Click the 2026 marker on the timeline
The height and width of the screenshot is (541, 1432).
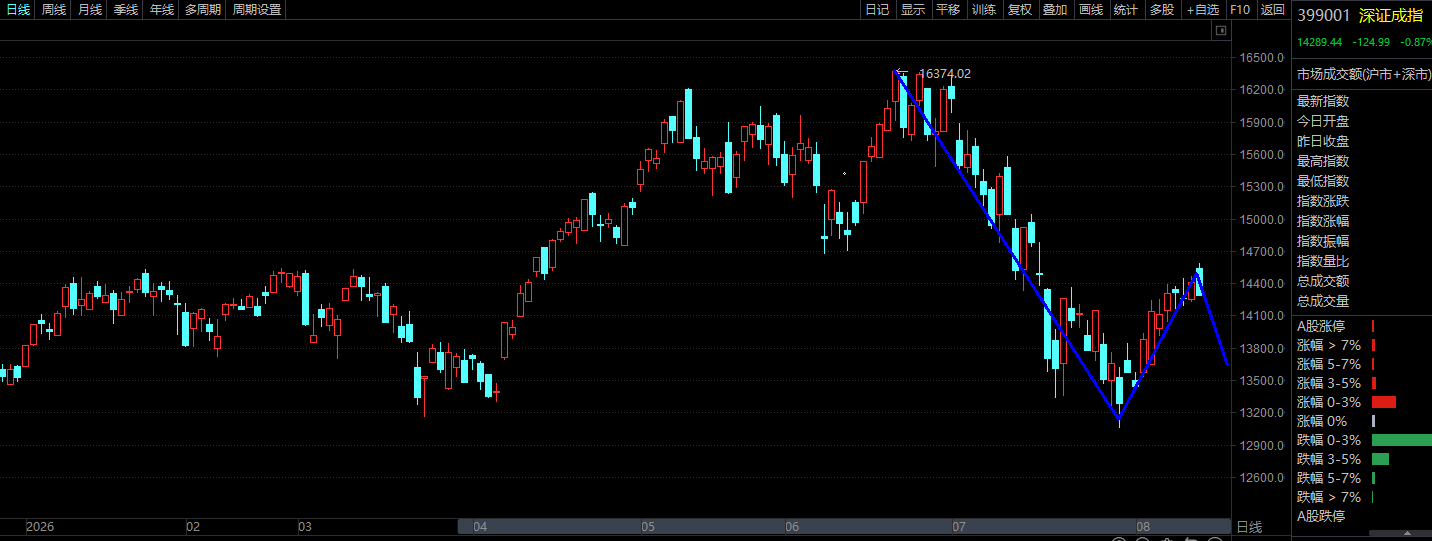pos(40,526)
